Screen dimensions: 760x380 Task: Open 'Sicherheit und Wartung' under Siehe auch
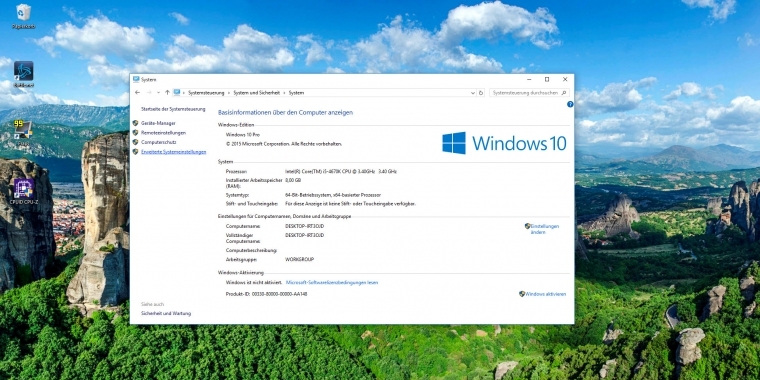click(166, 314)
